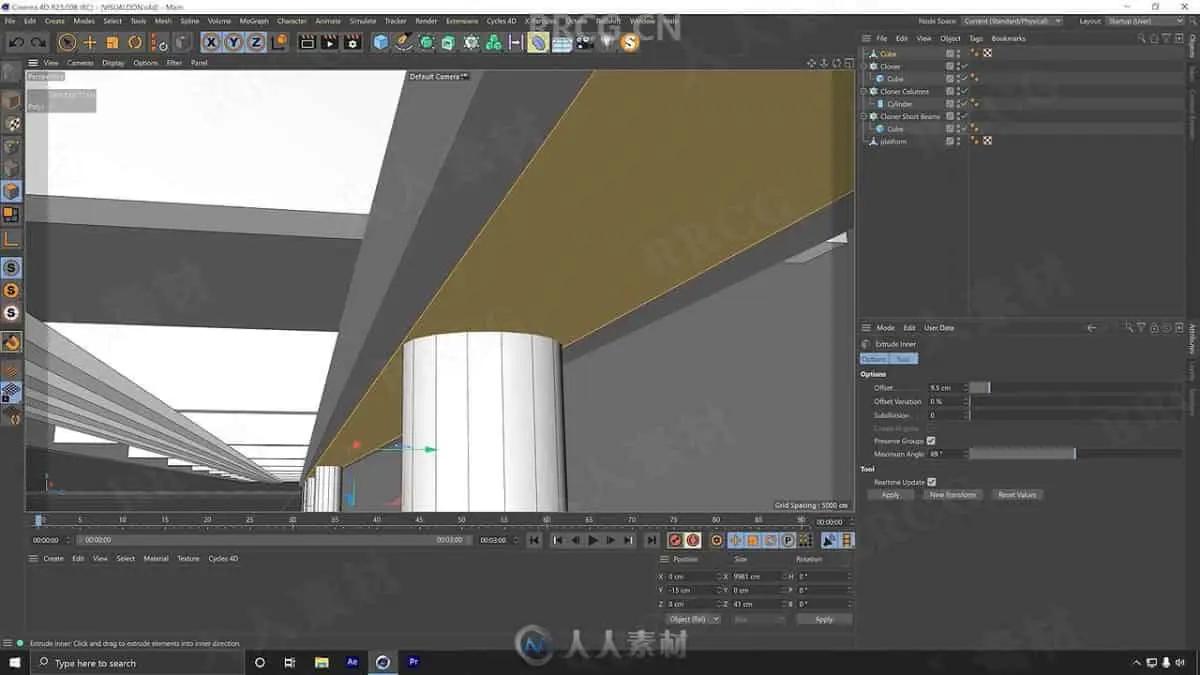The height and width of the screenshot is (675, 1200).
Task: Open the Render Settings icon
Action: click(x=352, y=42)
